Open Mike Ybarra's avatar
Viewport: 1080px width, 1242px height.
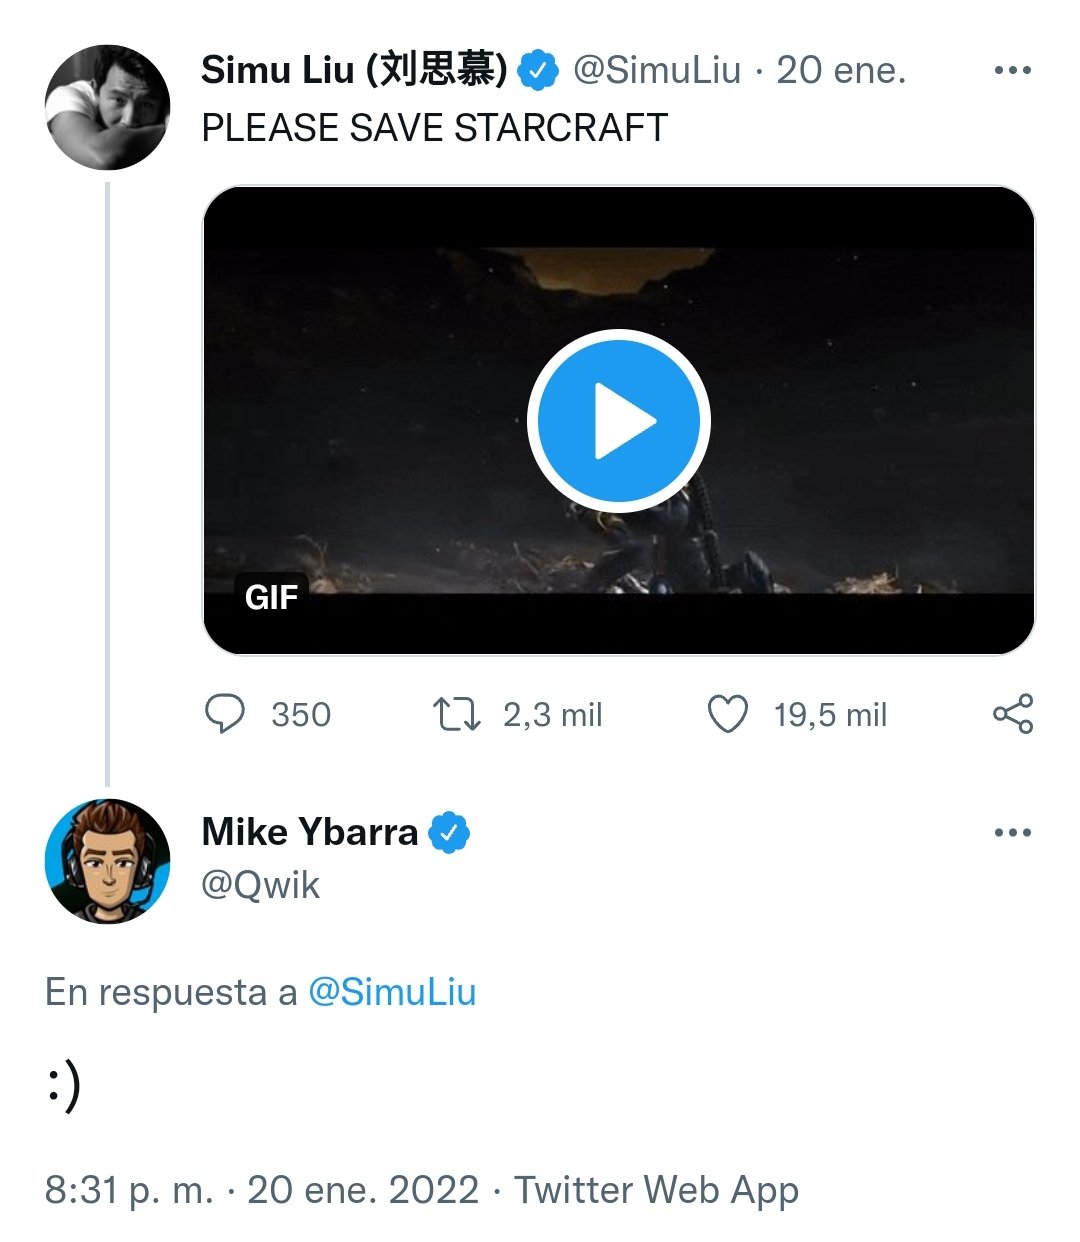(x=107, y=860)
